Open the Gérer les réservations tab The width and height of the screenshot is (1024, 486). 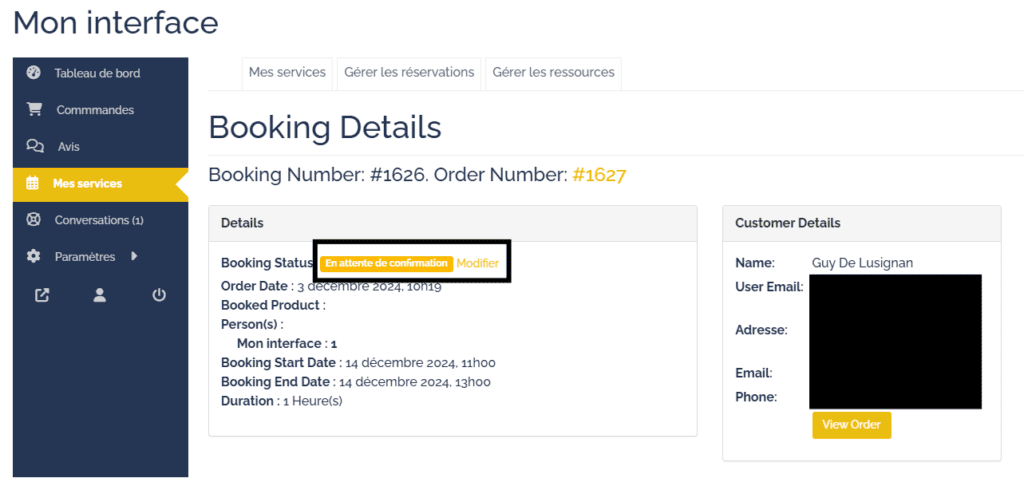pos(409,73)
